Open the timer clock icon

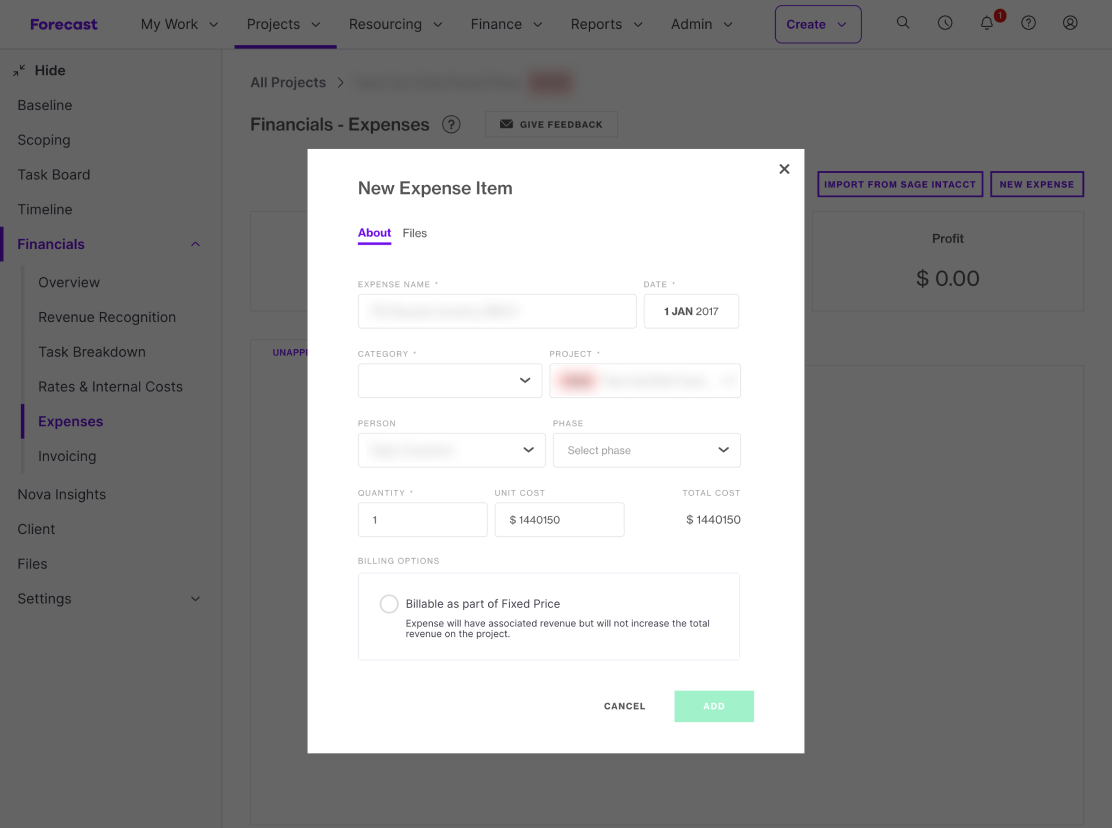tap(945, 23)
